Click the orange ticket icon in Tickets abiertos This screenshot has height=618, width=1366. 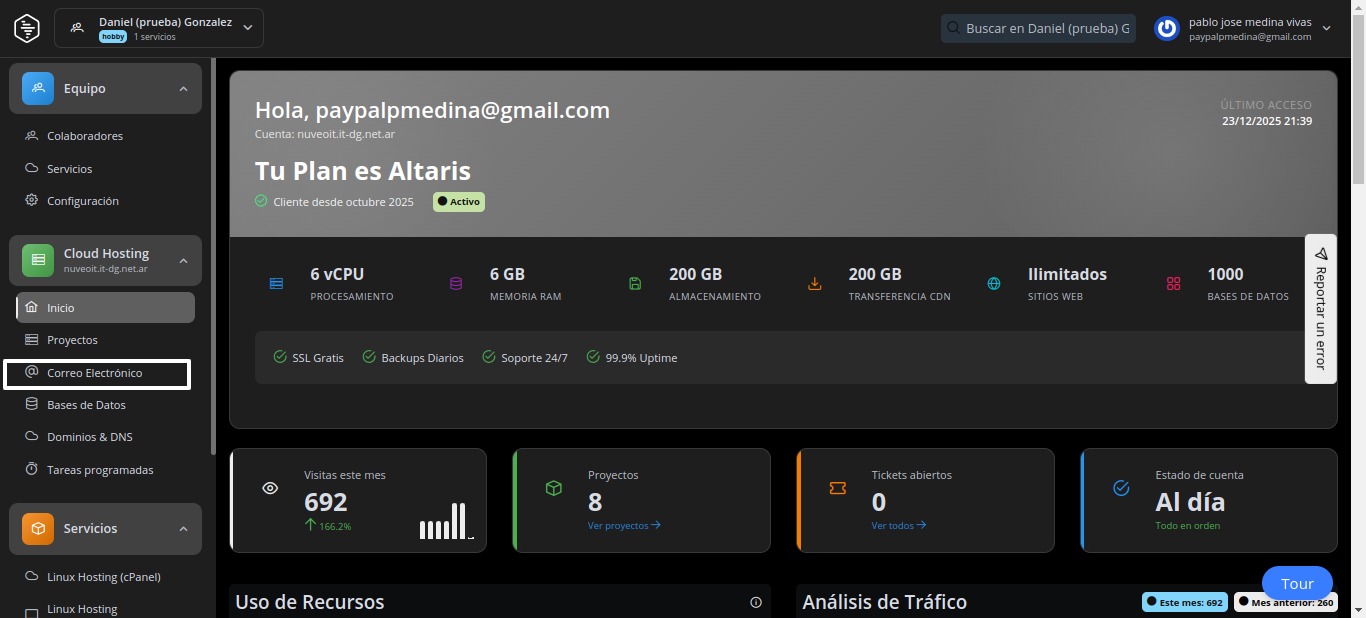click(x=837, y=488)
